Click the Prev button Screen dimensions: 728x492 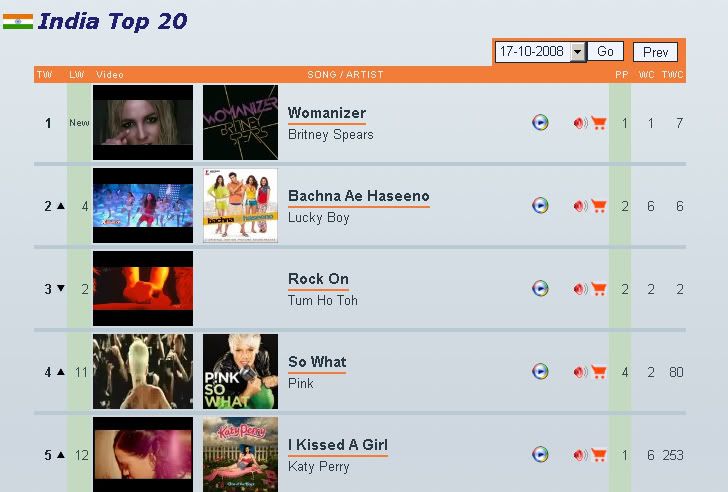click(655, 52)
